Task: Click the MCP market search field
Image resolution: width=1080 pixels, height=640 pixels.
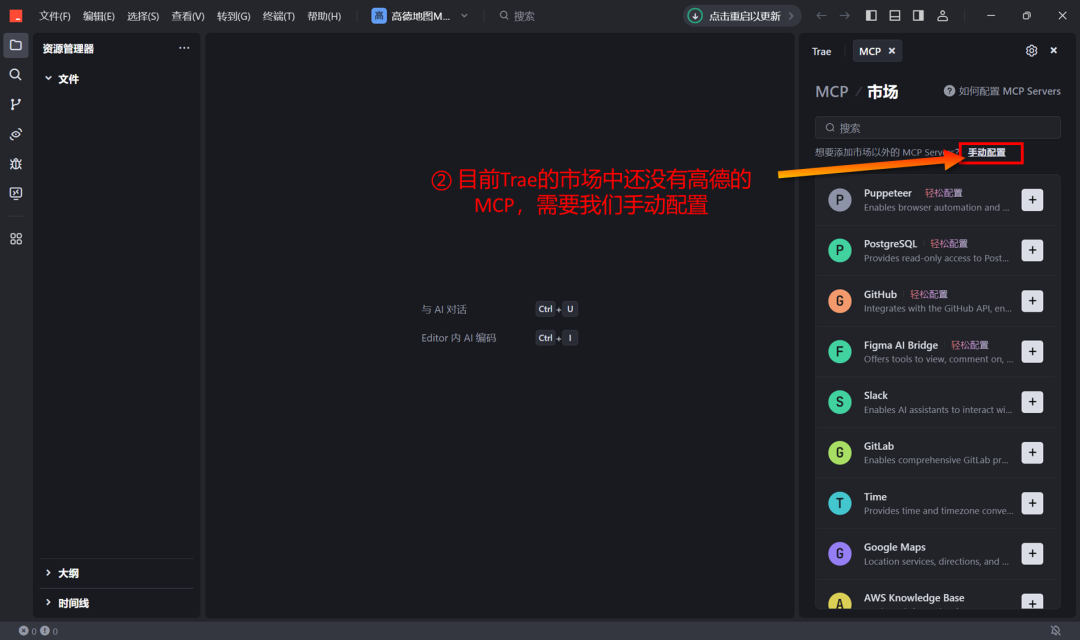Action: tap(937, 127)
